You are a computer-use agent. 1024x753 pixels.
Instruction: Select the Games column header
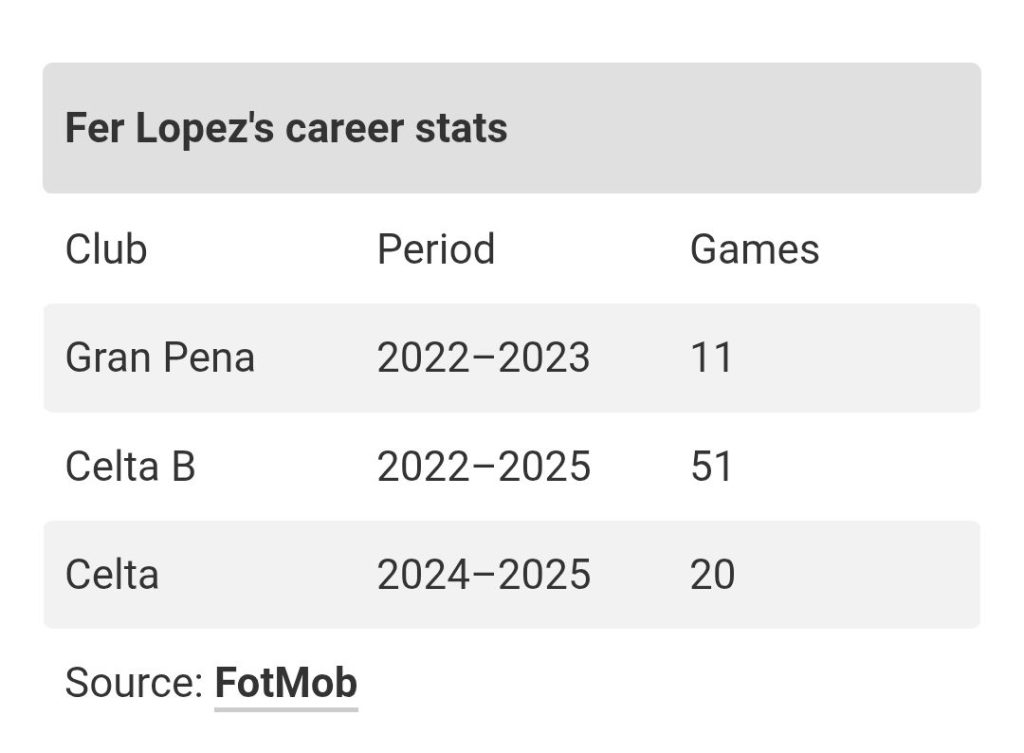coord(754,249)
